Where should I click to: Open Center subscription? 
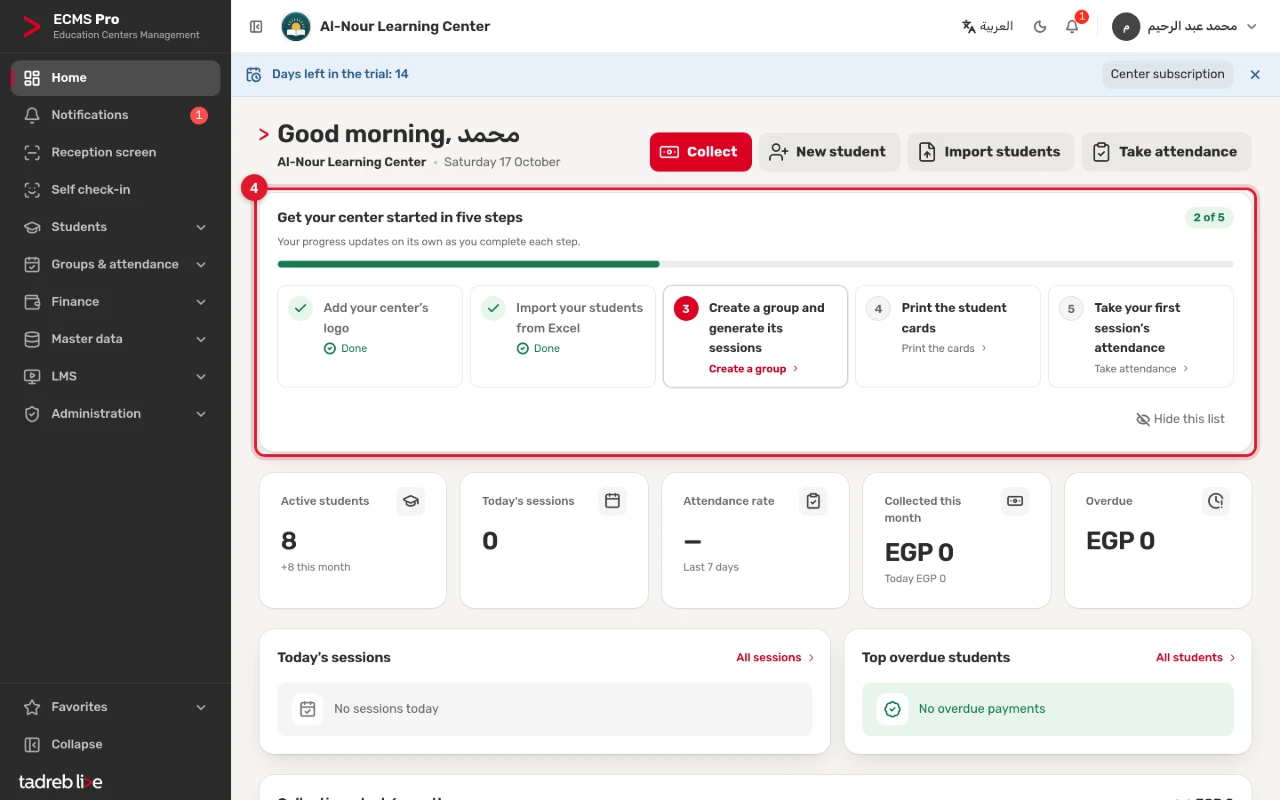[x=1167, y=74]
